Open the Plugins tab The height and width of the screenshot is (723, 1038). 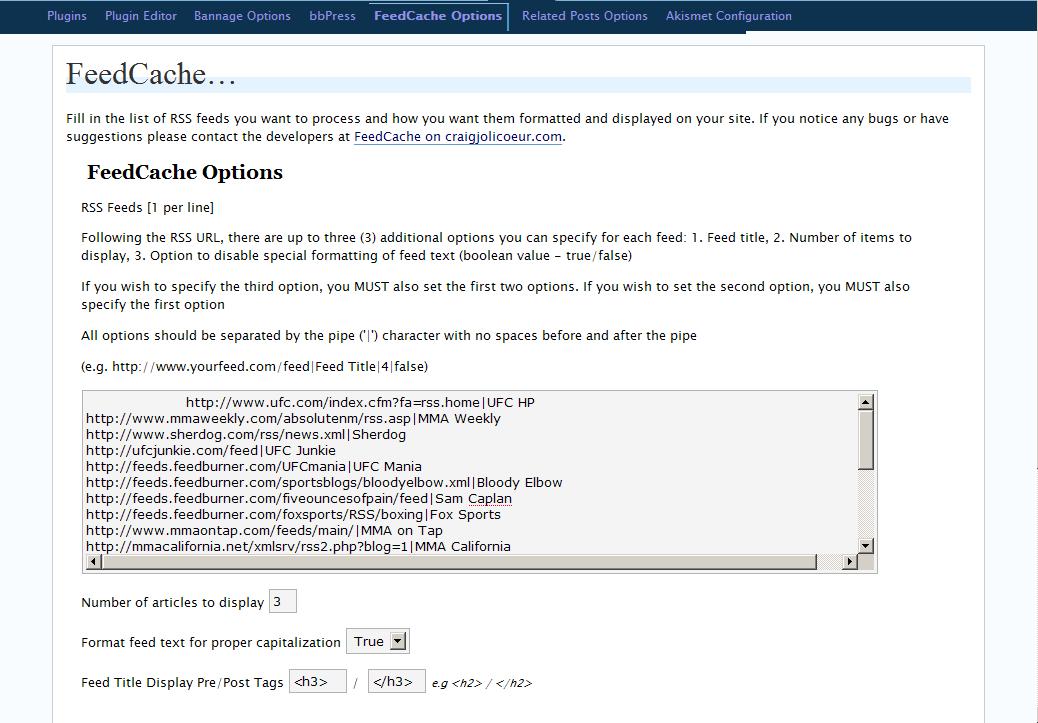[67, 16]
